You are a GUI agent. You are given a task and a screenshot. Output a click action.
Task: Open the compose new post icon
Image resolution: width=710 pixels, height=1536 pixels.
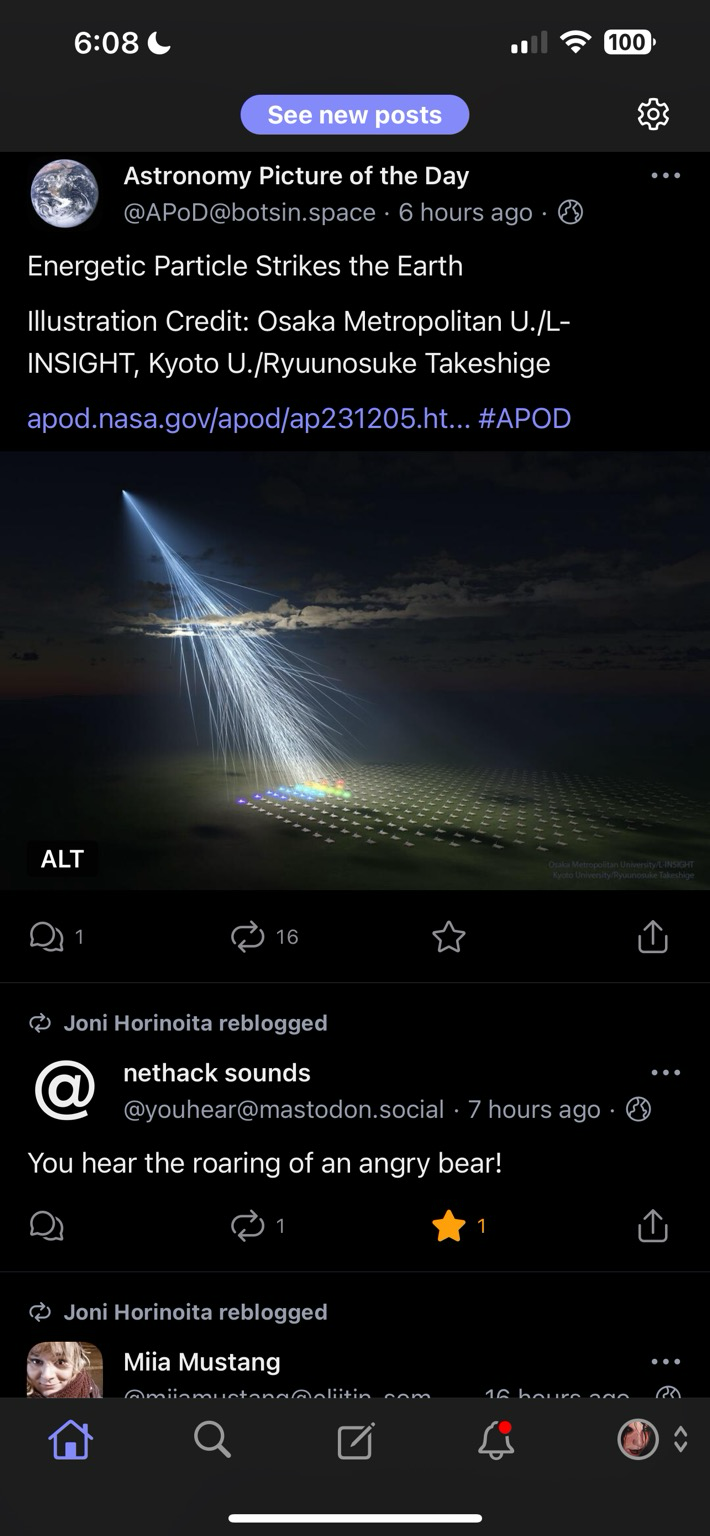[355, 1441]
